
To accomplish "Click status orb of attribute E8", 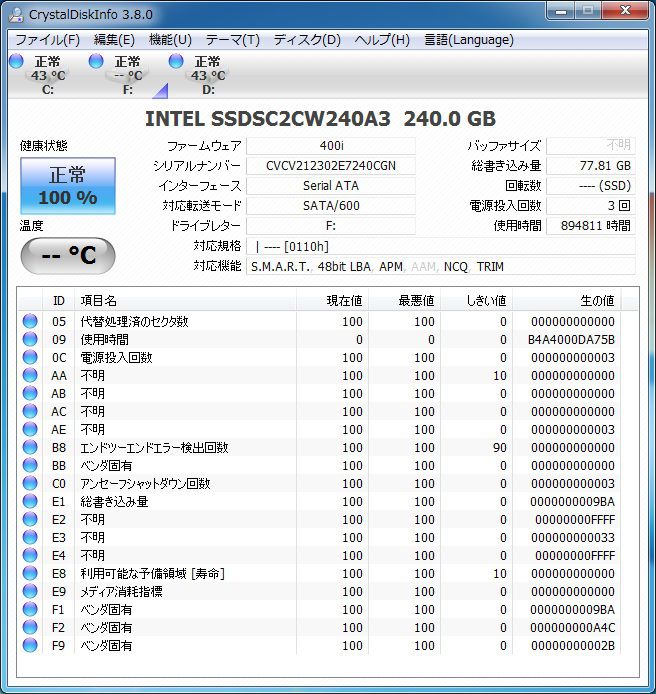I will click(30, 573).
